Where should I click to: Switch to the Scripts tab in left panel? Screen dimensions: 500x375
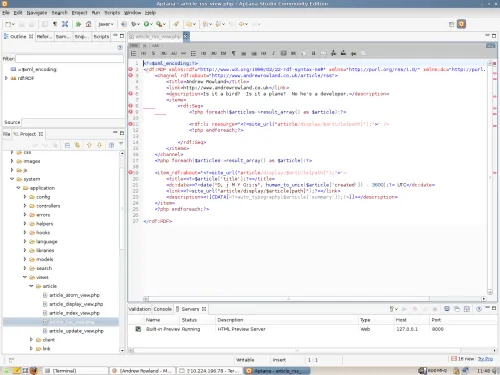click(101, 36)
